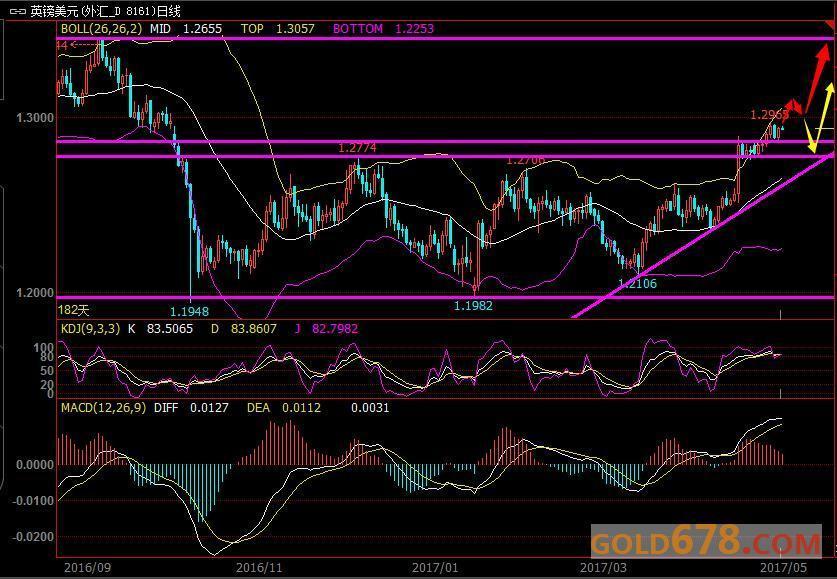Select the BOLL MID value 1.2655
The image size is (837, 579).
click(x=202, y=29)
